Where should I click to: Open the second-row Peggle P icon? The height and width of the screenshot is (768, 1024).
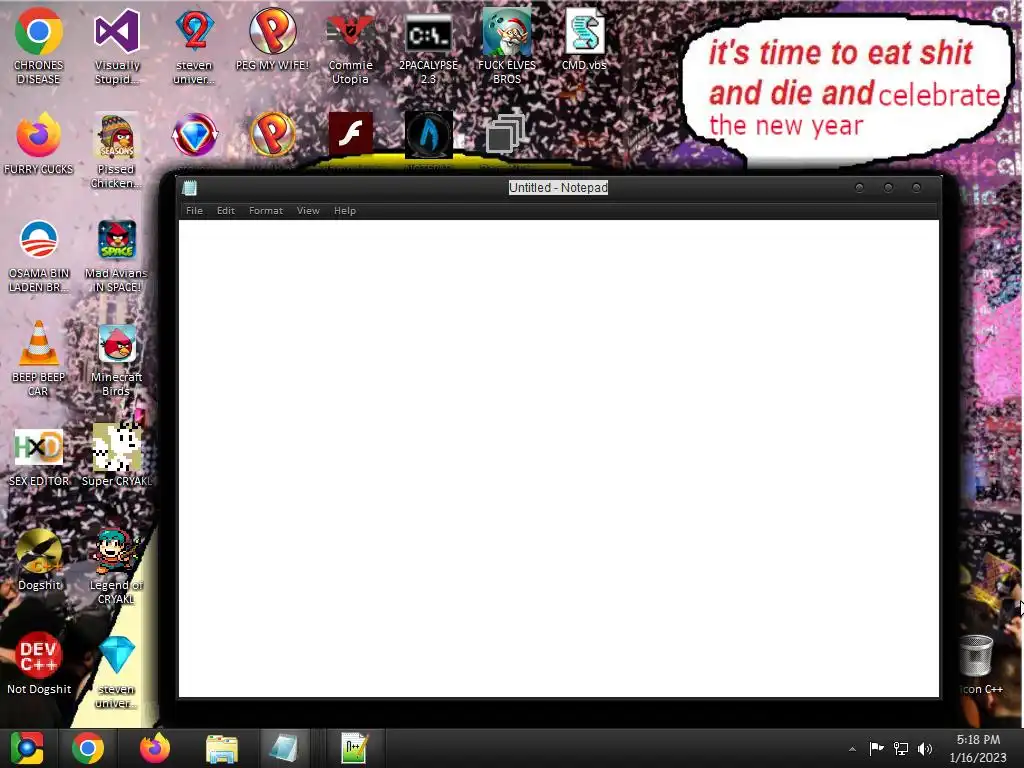[x=273, y=135]
